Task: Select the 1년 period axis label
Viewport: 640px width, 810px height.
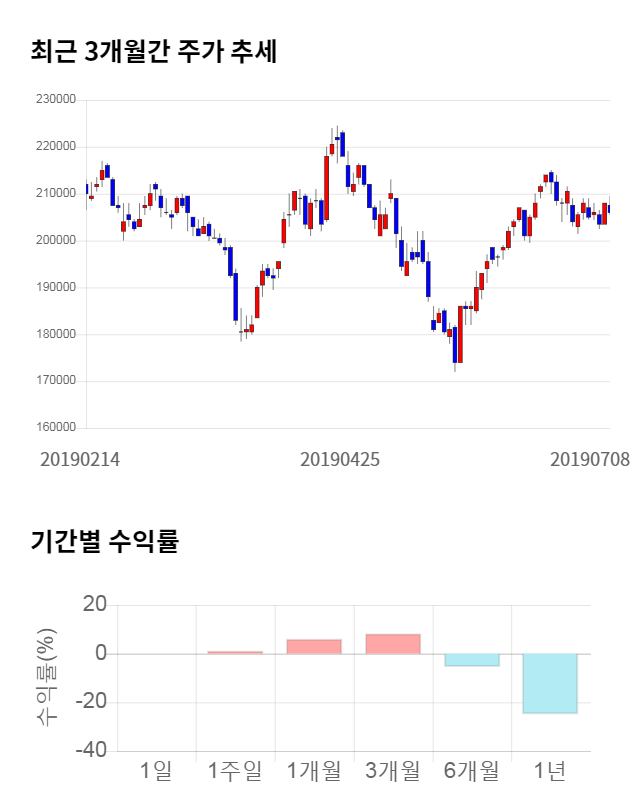Action: coord(551,771)
